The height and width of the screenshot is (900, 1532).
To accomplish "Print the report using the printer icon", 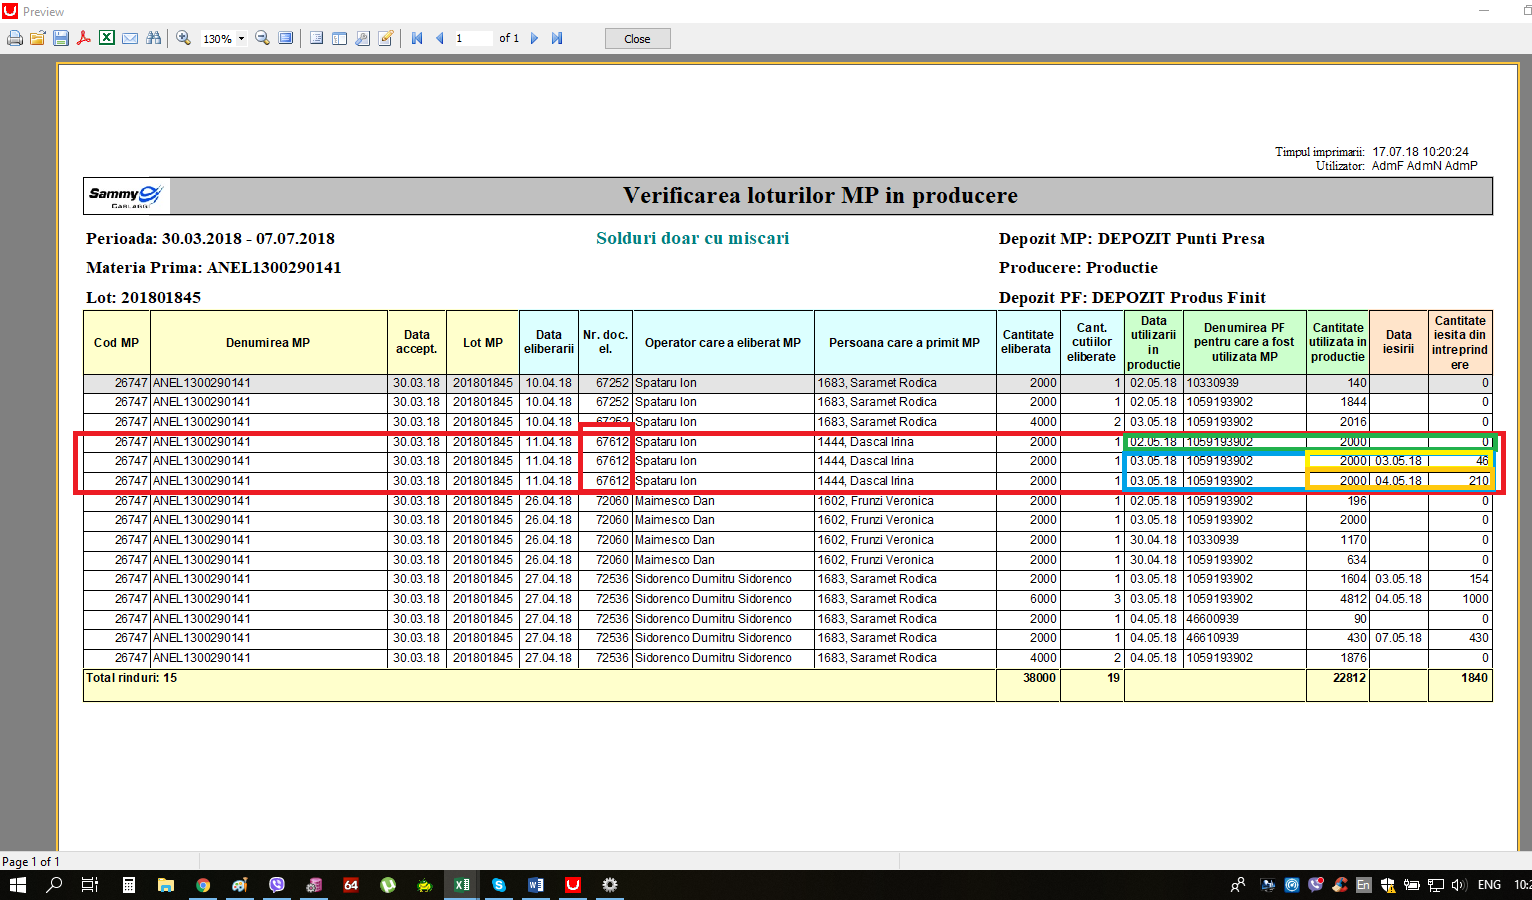I will point(14,38).
